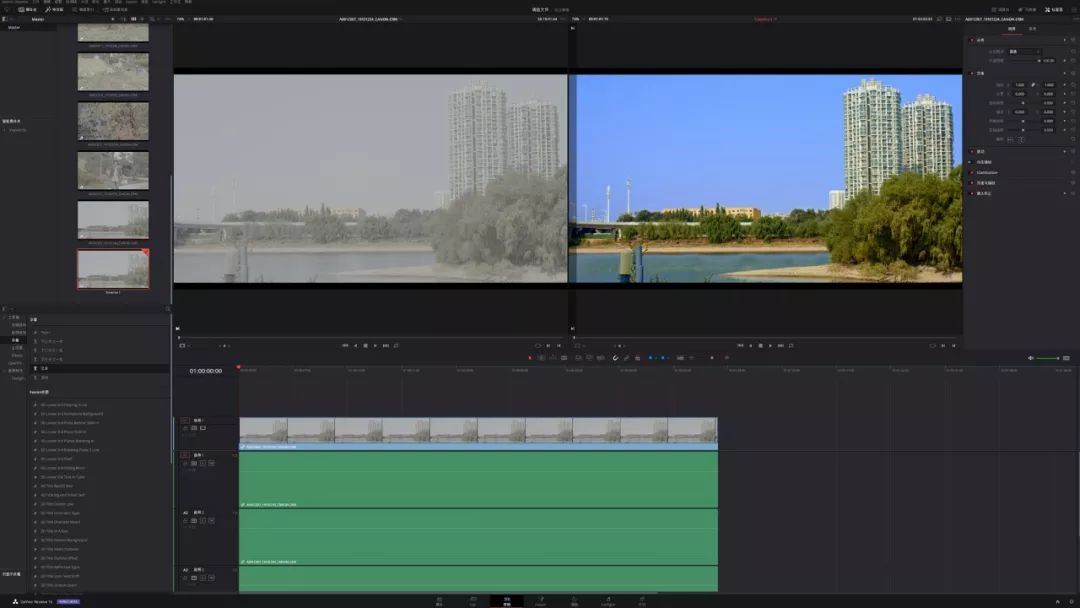Image resolution: width=1080 pixels, height=608 pixels.
Task: Select the Dynamic Trim mode tool
Action: click(552, 358)
